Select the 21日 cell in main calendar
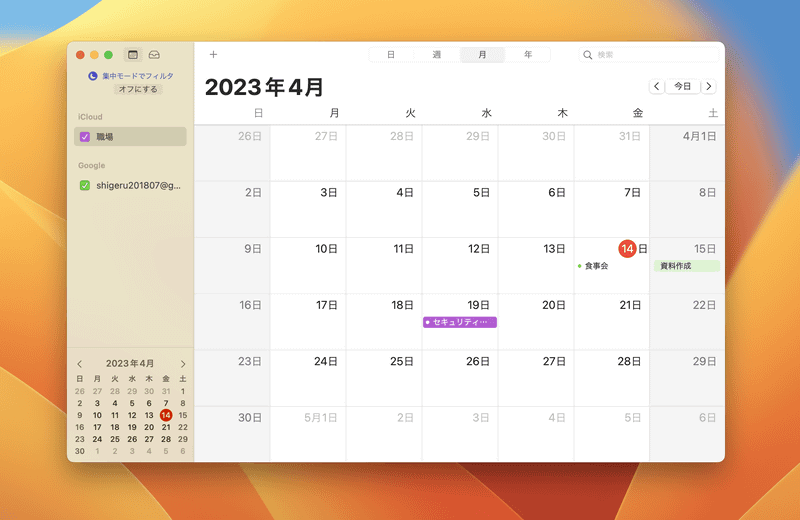This screenshot has height=520, width=800. (612, 321)
